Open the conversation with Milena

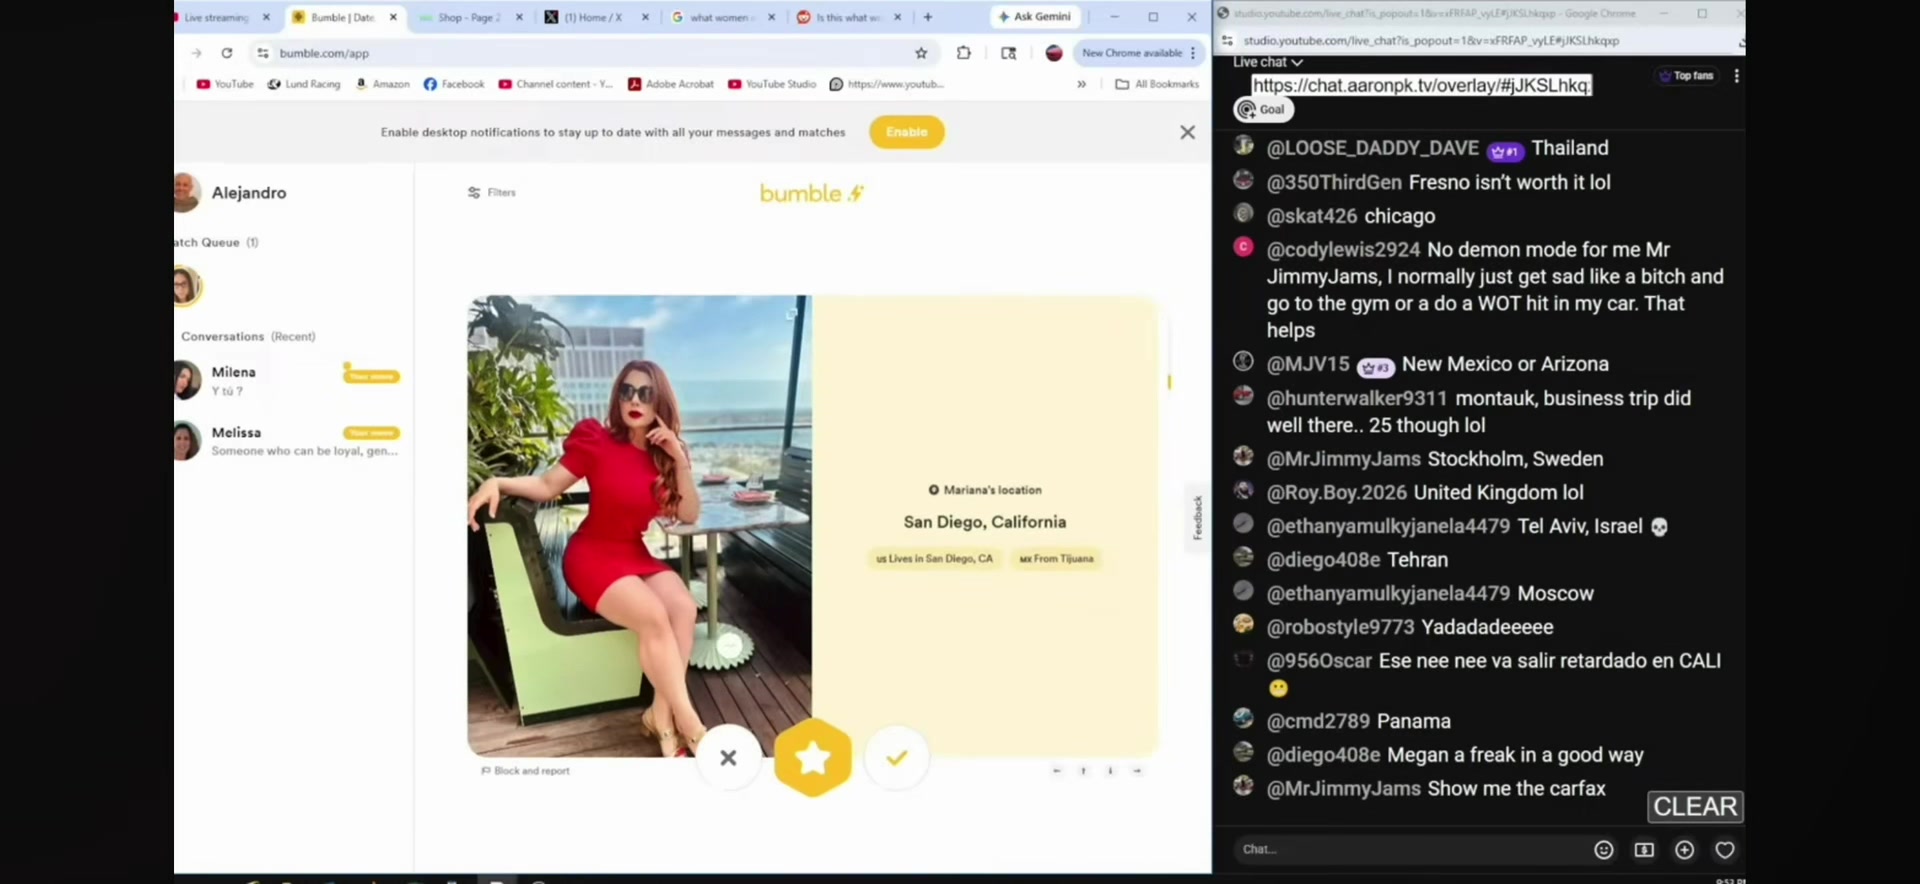click(x=288, y=381)
